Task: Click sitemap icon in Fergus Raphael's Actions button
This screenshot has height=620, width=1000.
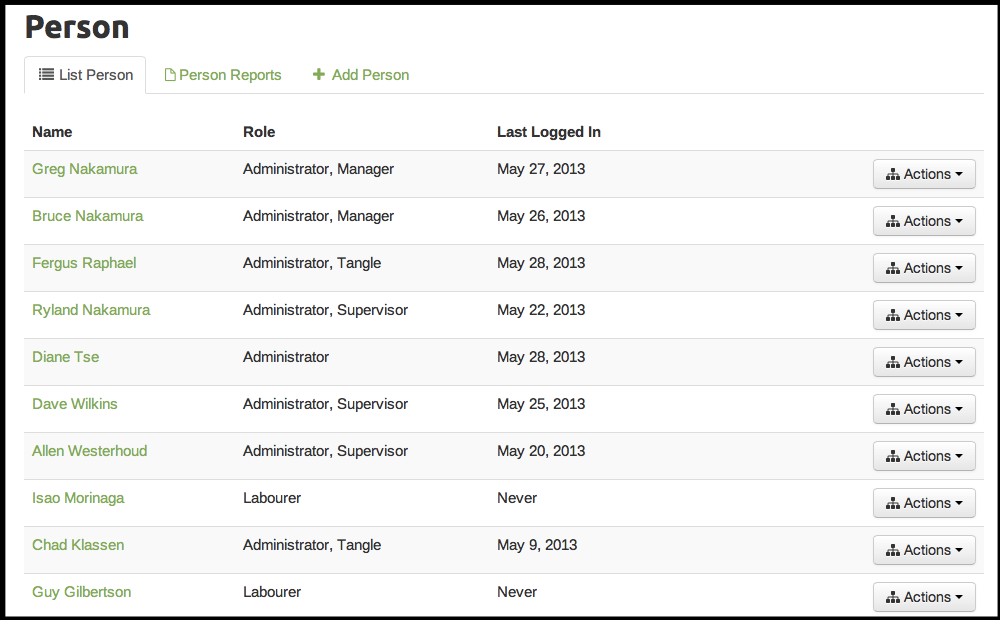Action: [893, 269]
